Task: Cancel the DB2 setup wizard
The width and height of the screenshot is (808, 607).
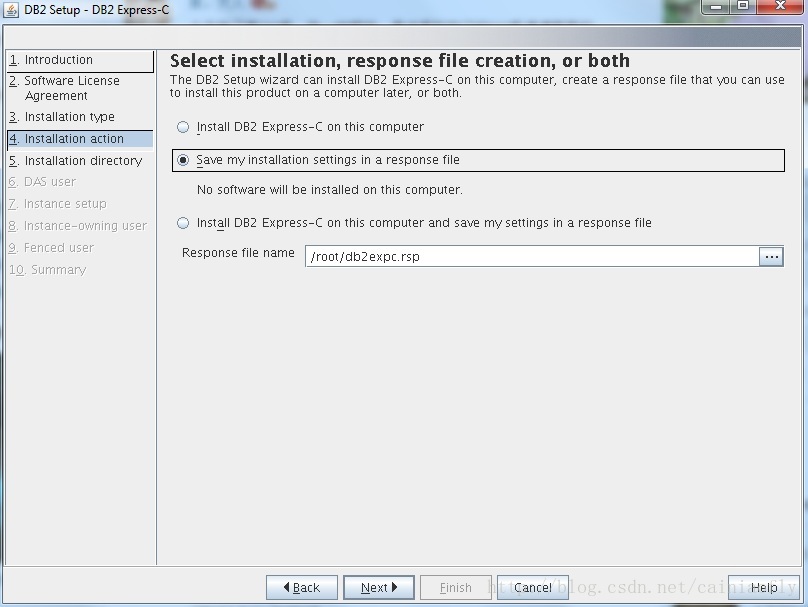Action: coord(532,587)
